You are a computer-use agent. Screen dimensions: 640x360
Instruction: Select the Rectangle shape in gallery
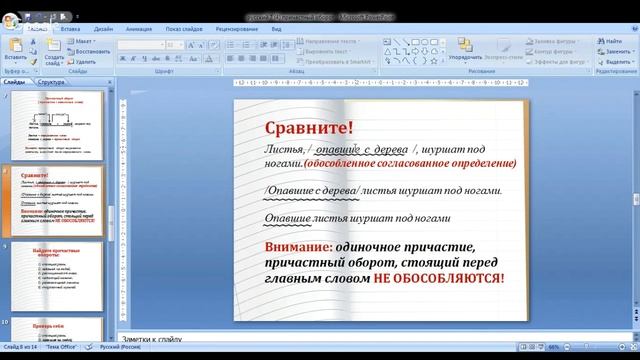click(416, 42)
